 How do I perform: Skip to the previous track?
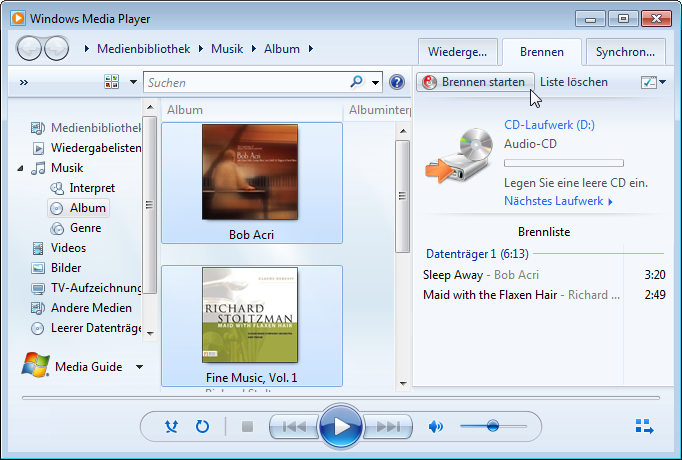294,427
